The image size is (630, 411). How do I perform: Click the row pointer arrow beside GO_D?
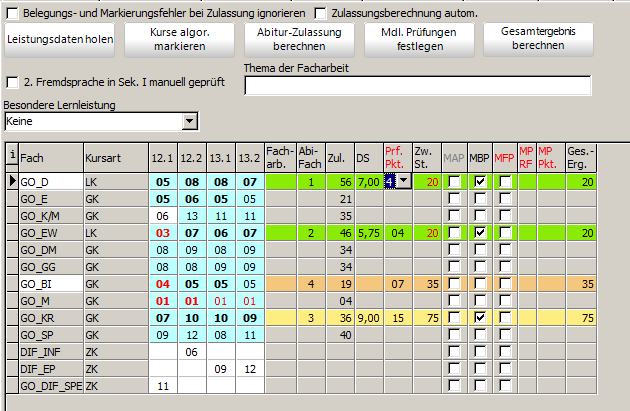tap(12, 182)
